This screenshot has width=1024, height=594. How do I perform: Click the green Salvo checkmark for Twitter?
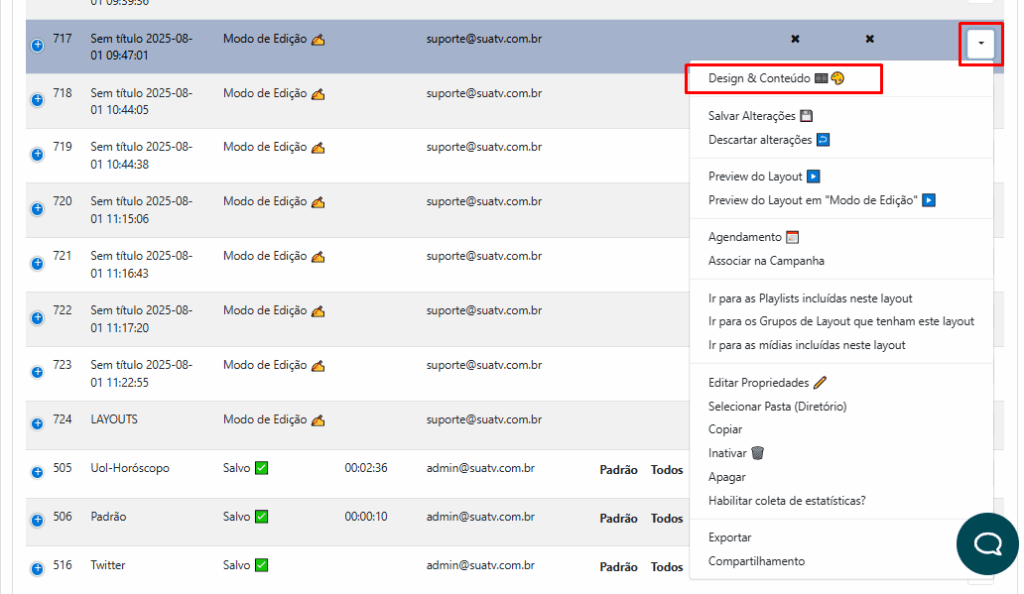(261, 565)
